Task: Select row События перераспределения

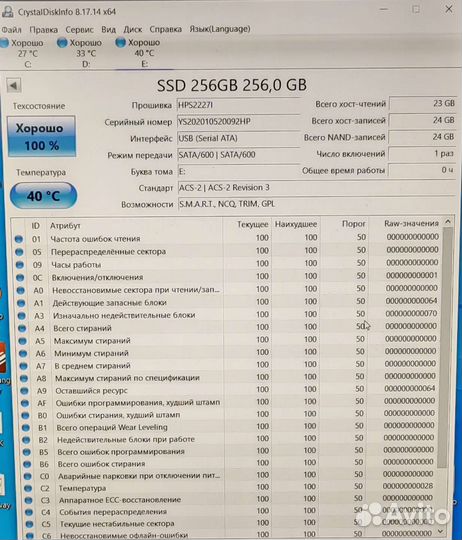Action: click(x=230, y=511)
